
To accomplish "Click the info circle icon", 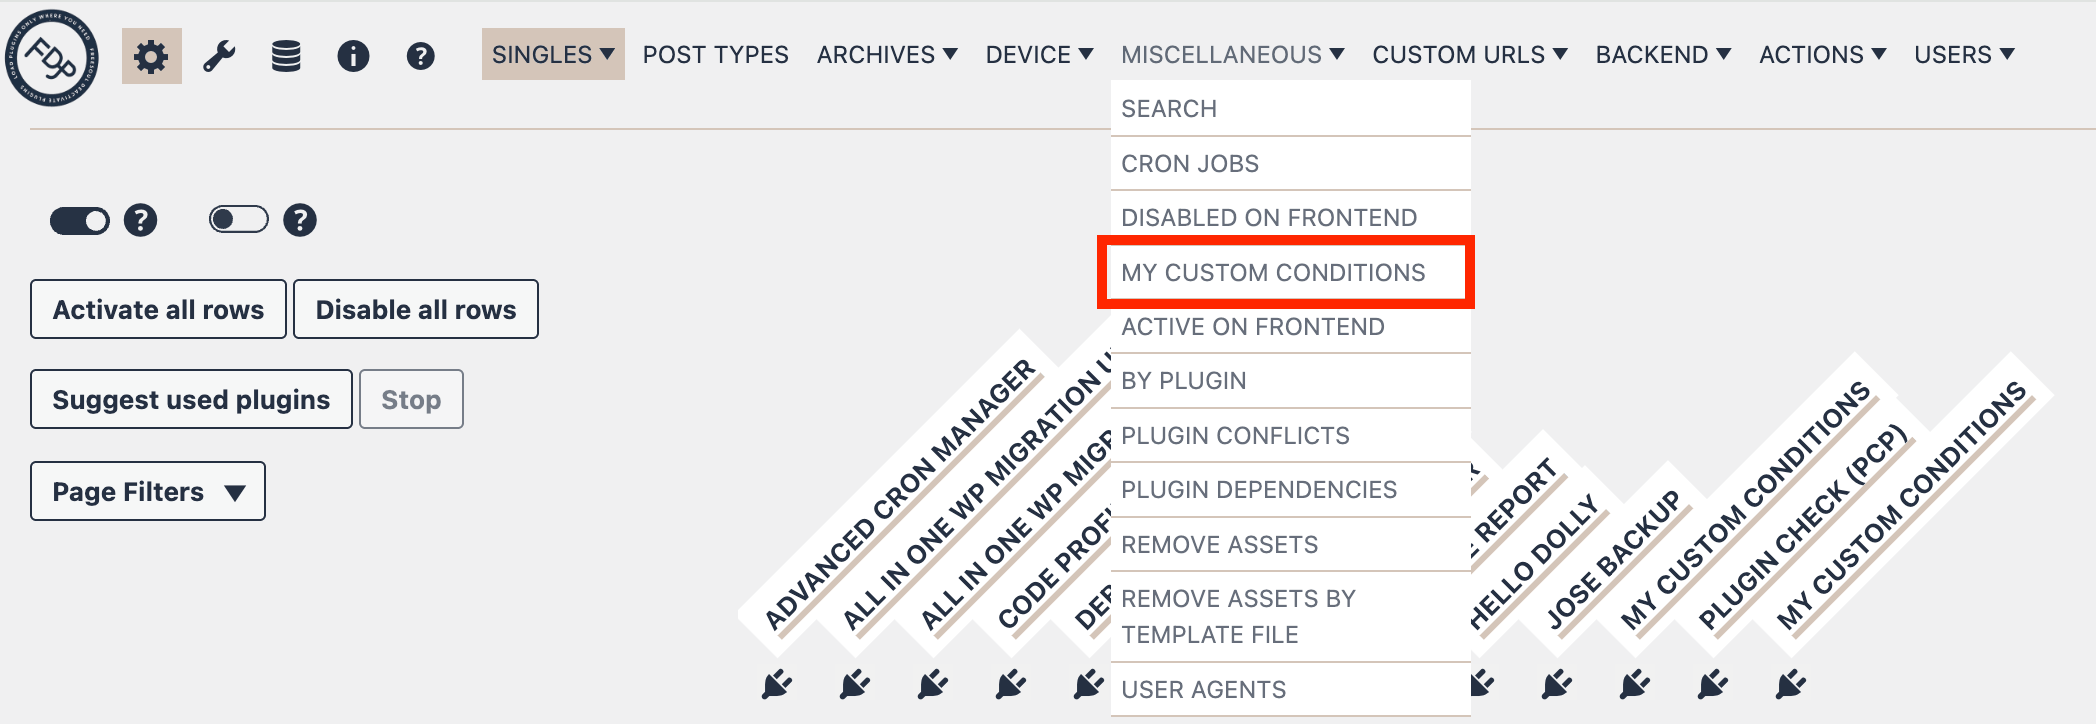I will tap(353, 56).
